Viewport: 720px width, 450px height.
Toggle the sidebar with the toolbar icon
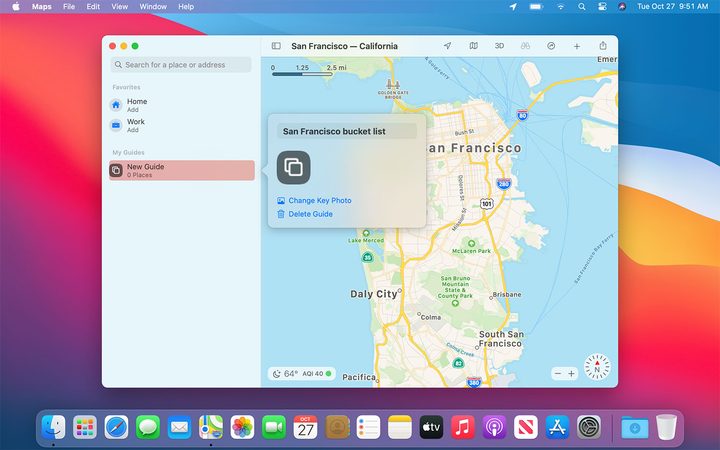point(276,46)
